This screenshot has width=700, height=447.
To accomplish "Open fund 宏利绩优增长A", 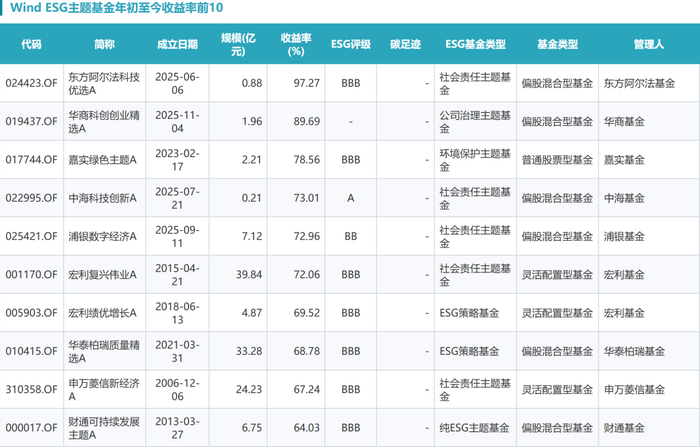I will [x=102, y=313].
